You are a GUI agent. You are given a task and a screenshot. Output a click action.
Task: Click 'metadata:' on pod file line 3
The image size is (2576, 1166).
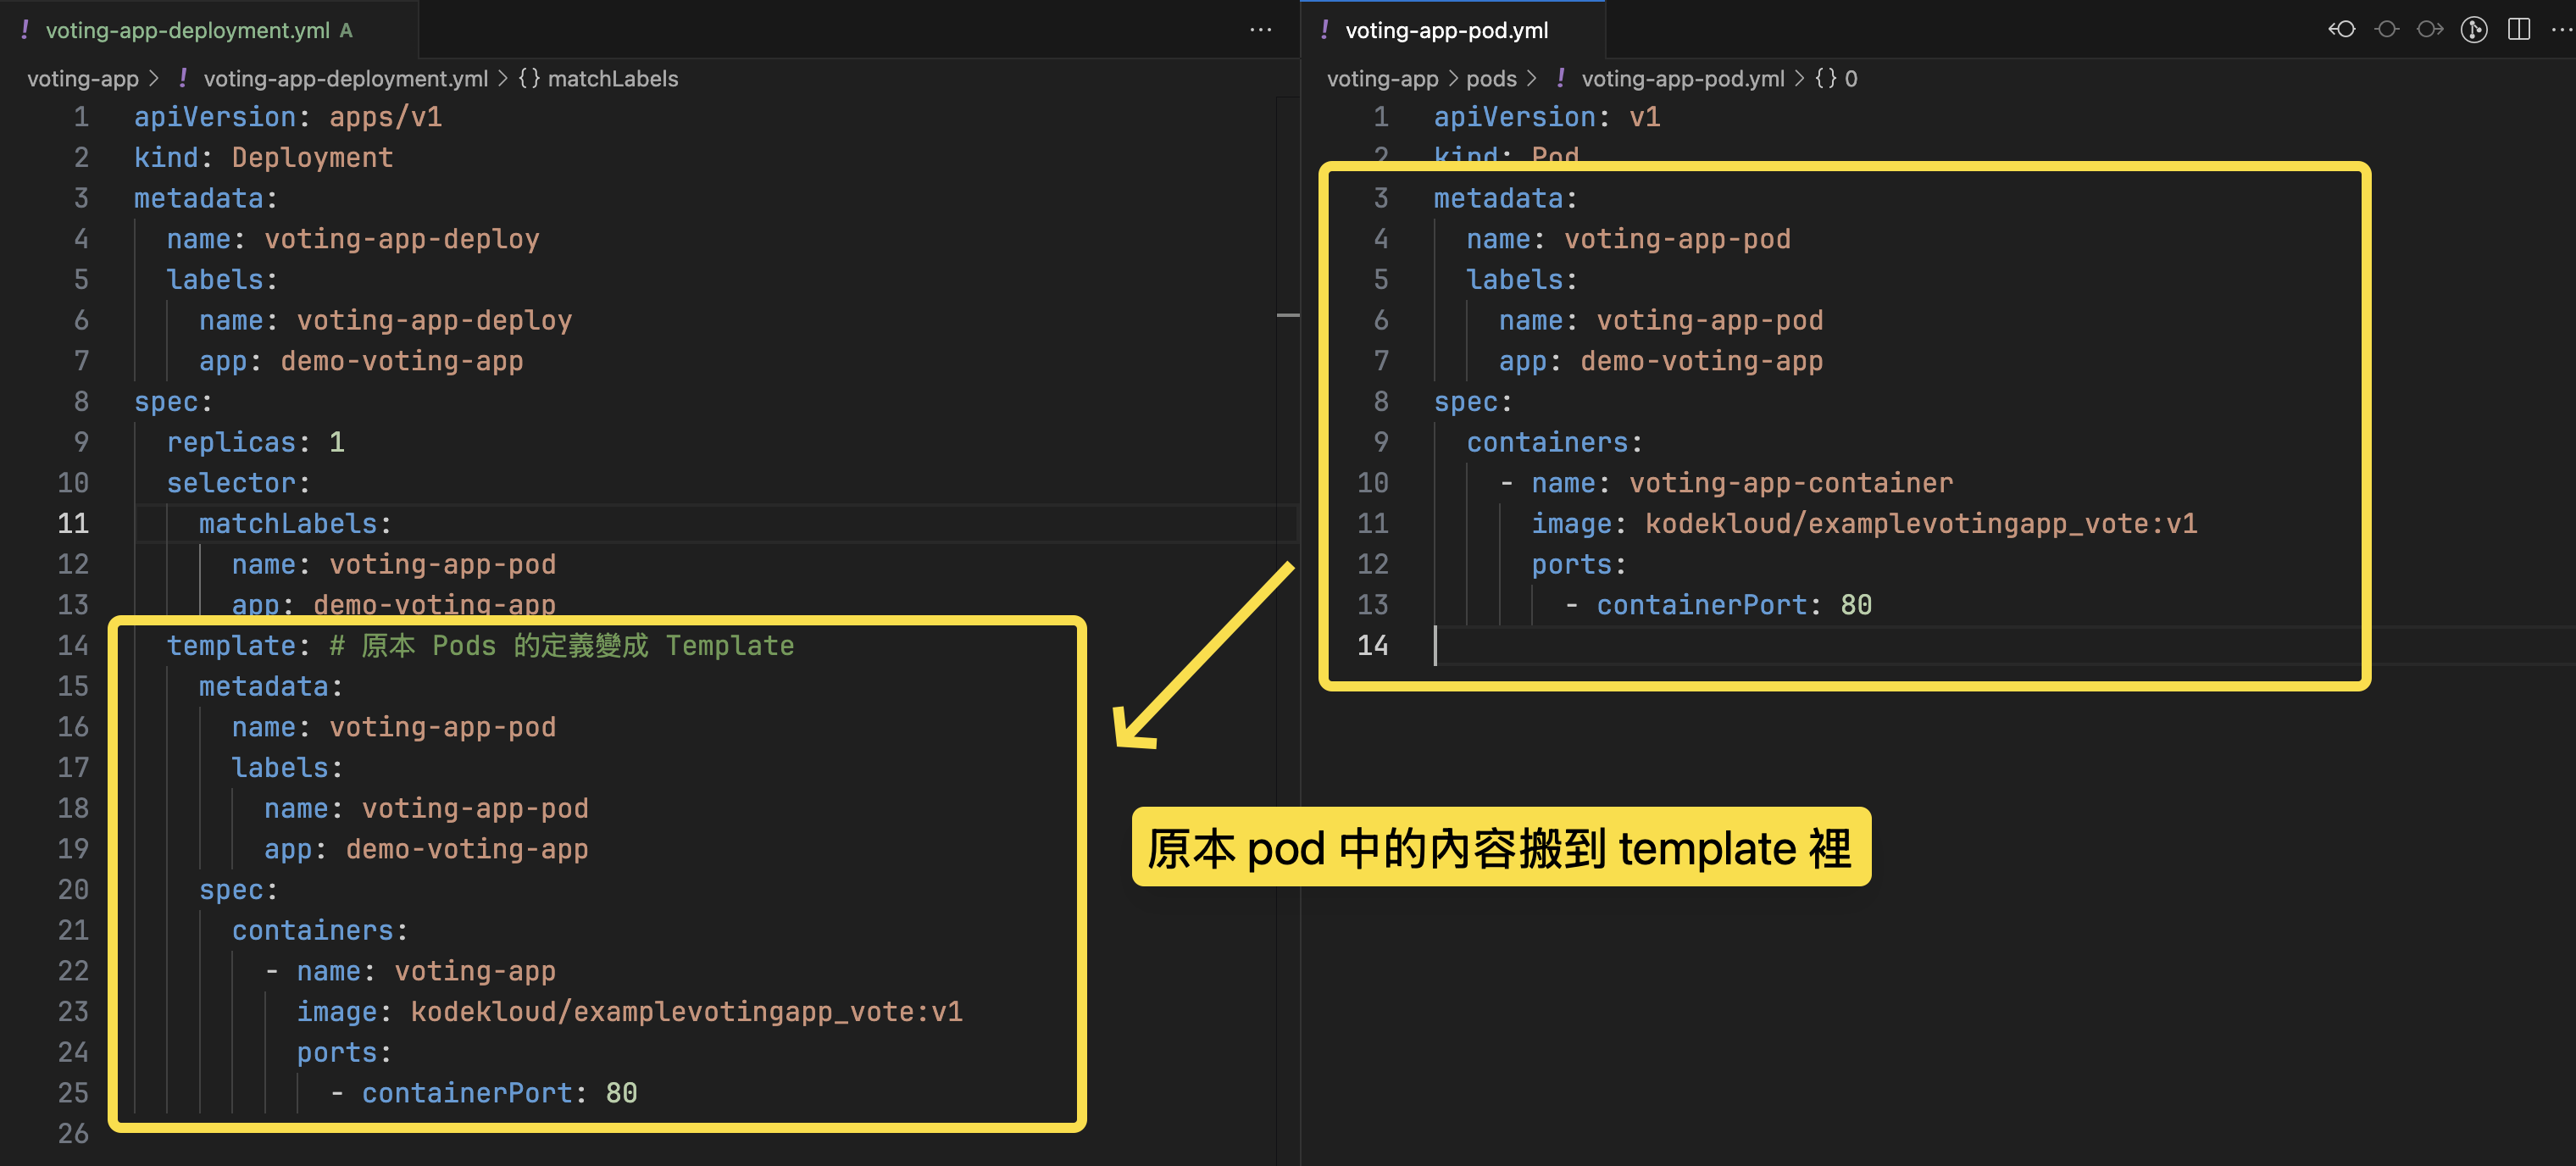(x=1506, y=198)
